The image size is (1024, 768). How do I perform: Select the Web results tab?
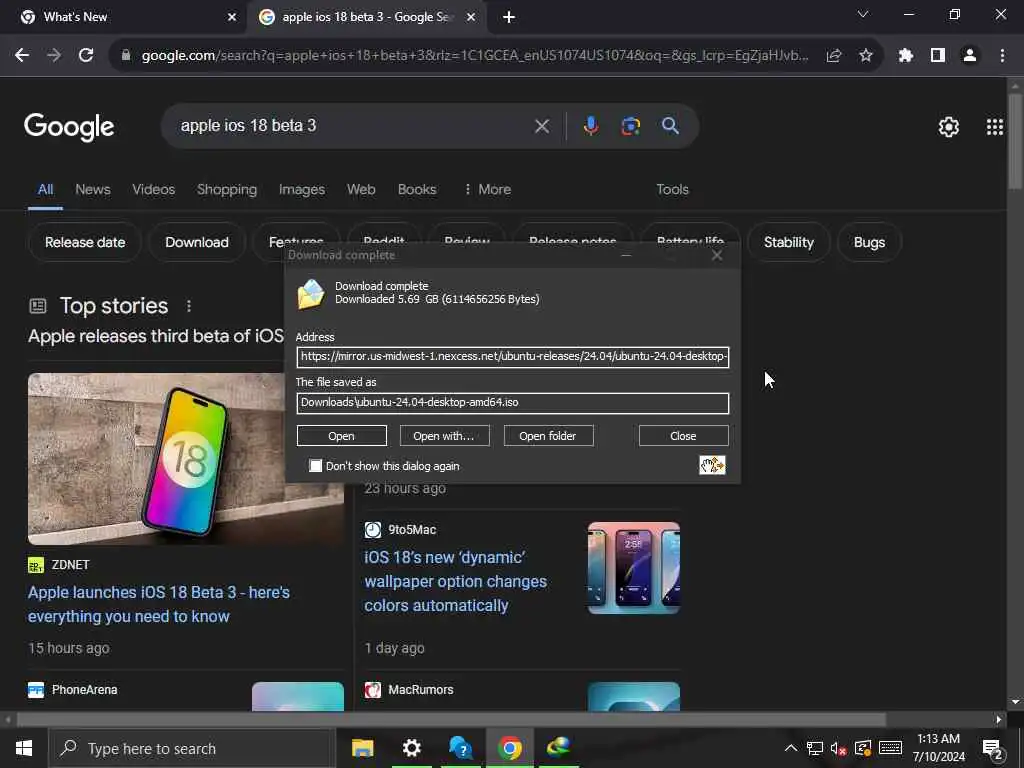pyautogui.click(x=361, y=189)
